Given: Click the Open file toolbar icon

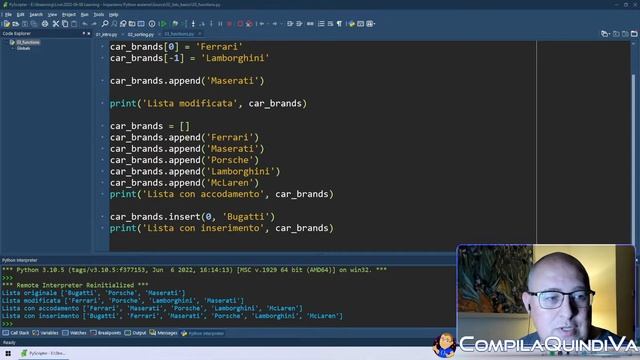Looking at the screenshot, I should 16,24.
